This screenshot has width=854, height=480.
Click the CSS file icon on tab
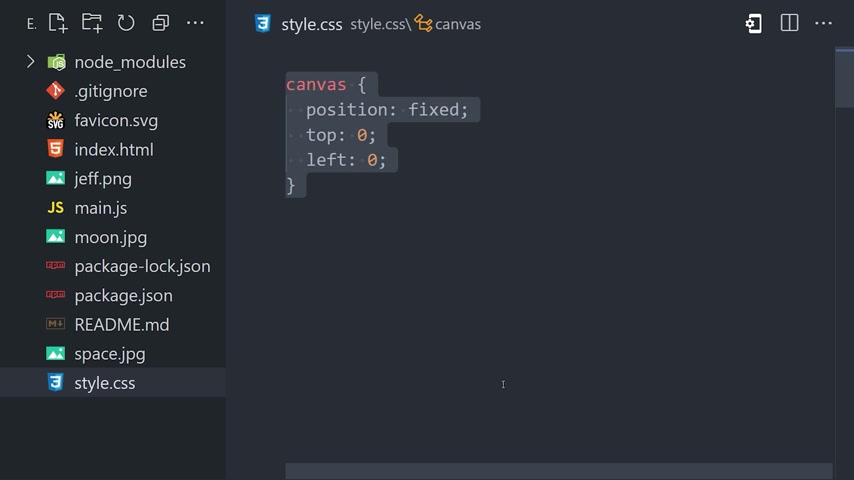click(x=263, y=23)
